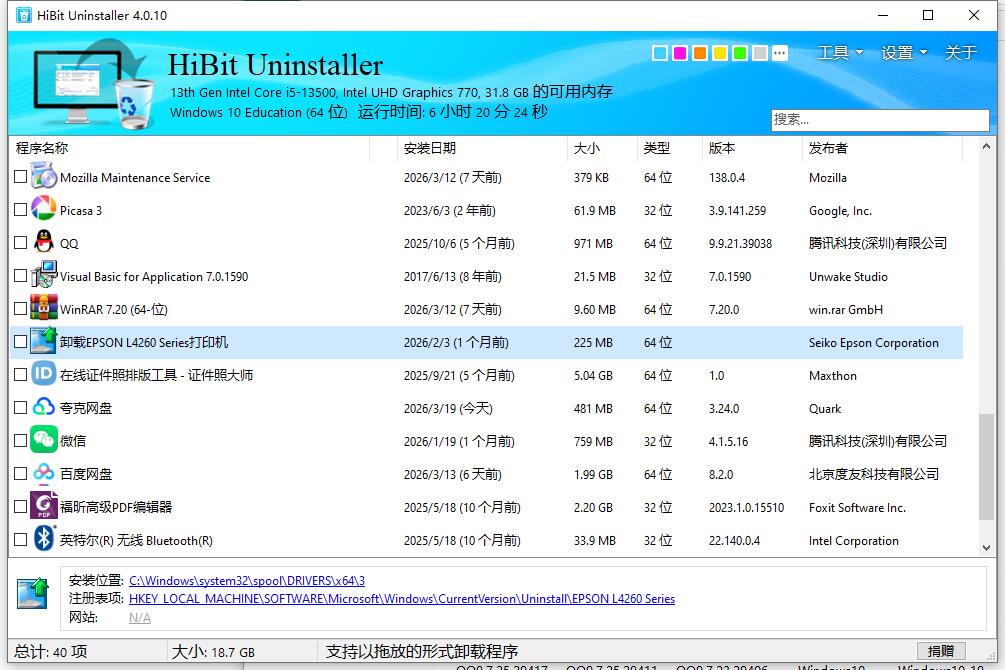
Task: Click the Seiko Epson Corporation publisher cell
Action: coord(874,343)
